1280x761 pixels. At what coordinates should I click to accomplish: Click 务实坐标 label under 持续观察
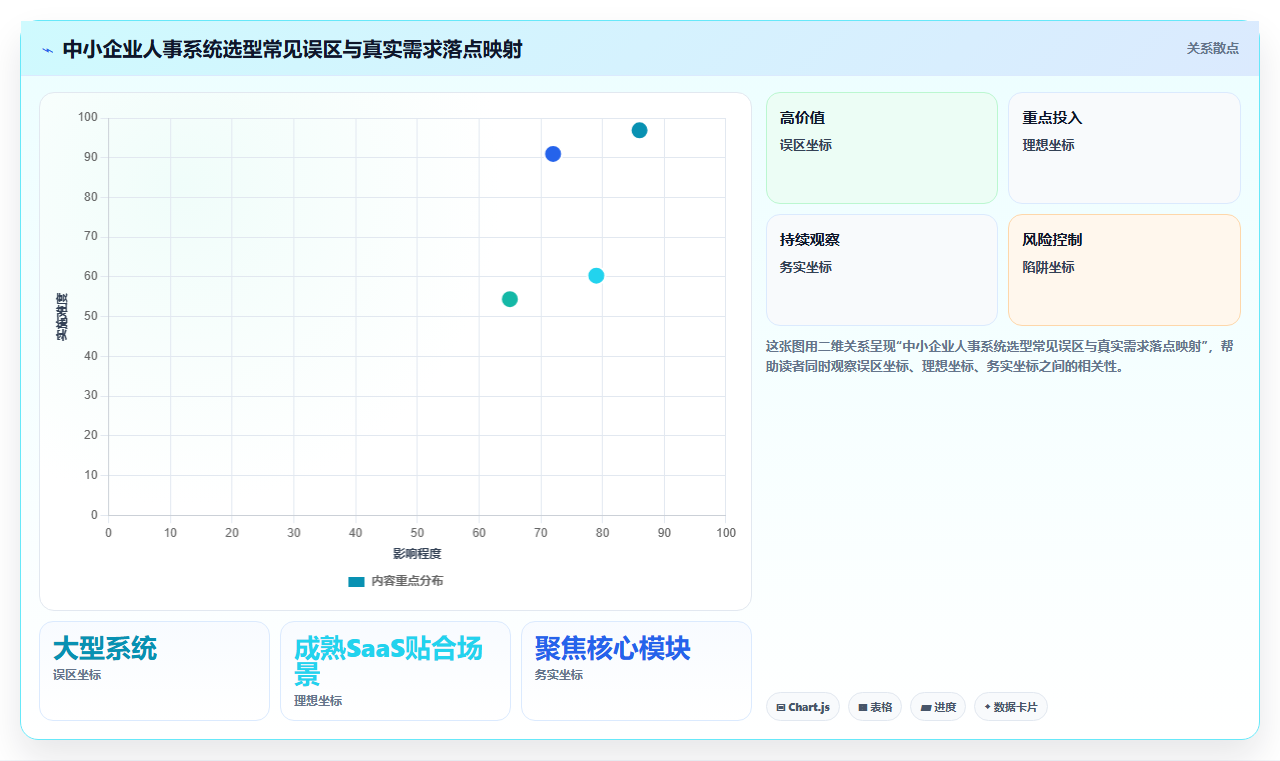pyautogui.click(x=806, y=267)
